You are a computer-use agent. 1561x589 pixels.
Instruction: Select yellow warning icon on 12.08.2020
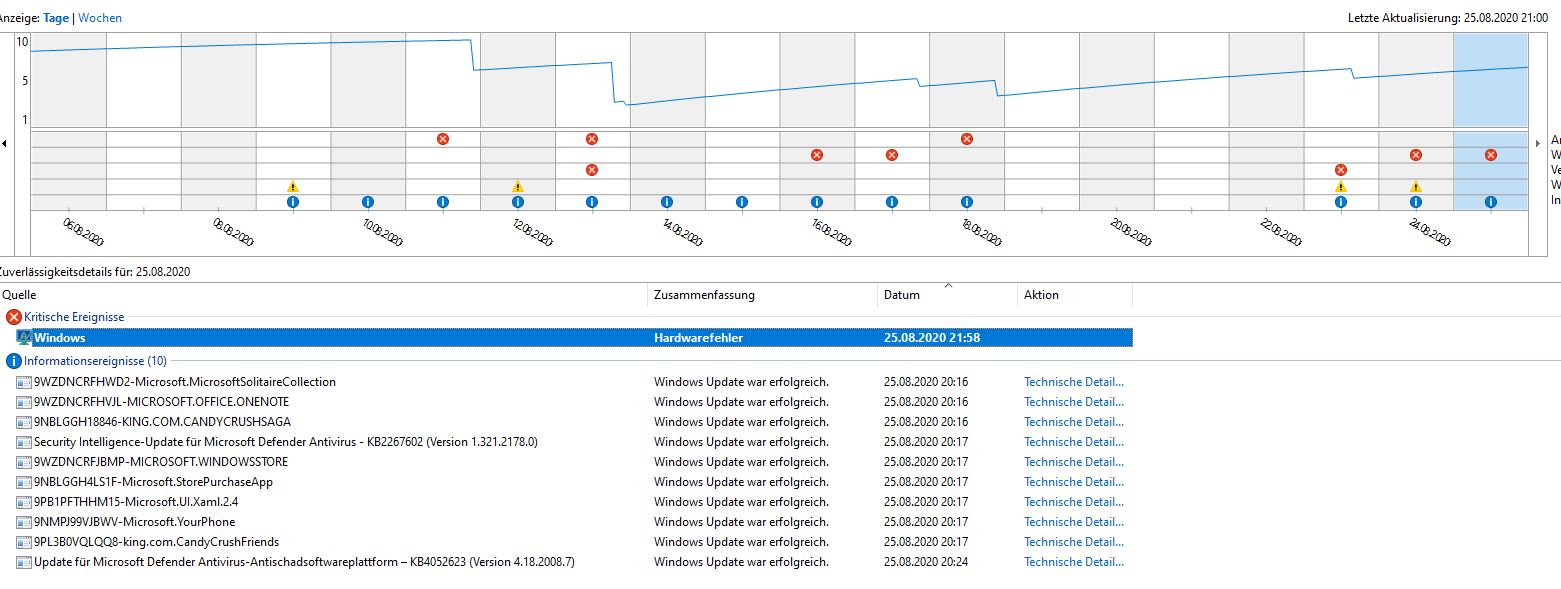pyautogui.click(x=517, y=186)
